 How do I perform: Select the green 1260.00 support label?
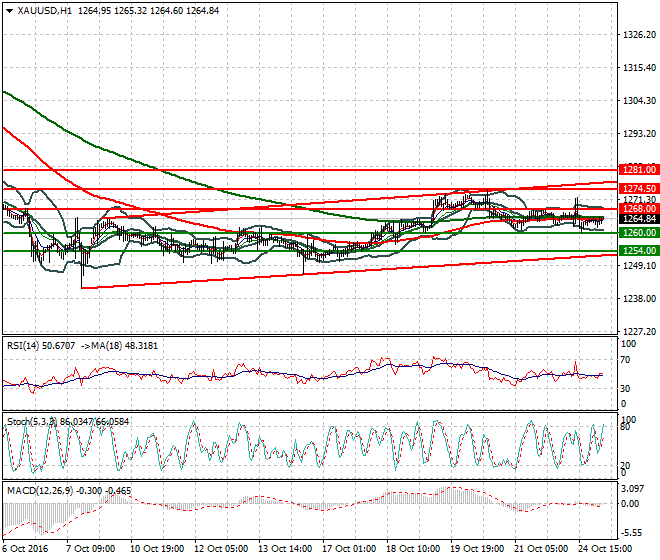(639, 232)
